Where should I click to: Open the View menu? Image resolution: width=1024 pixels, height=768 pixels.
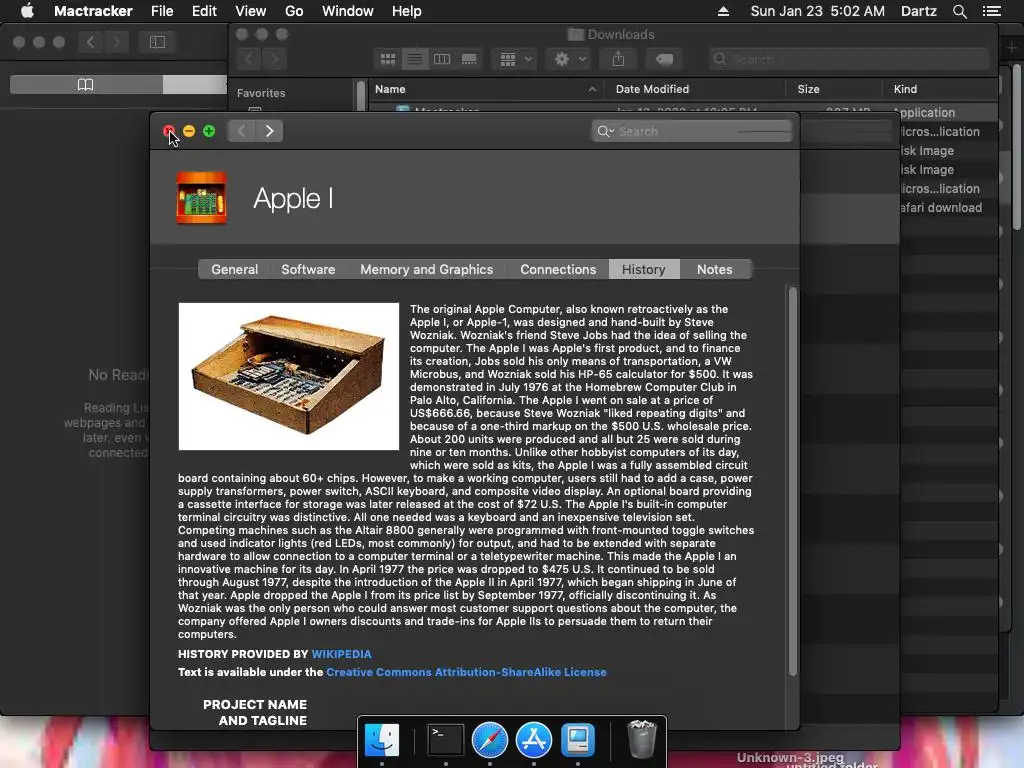(250, 11)
